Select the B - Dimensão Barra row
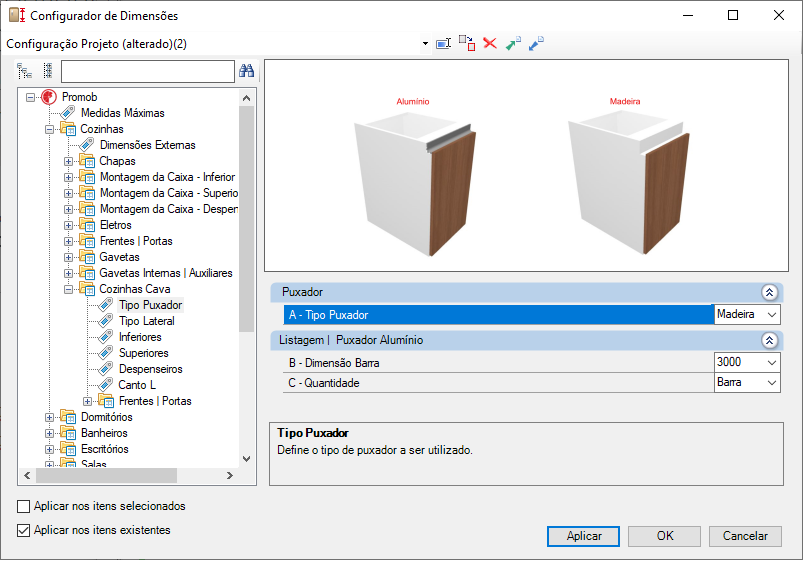 [x=498, y=363]
